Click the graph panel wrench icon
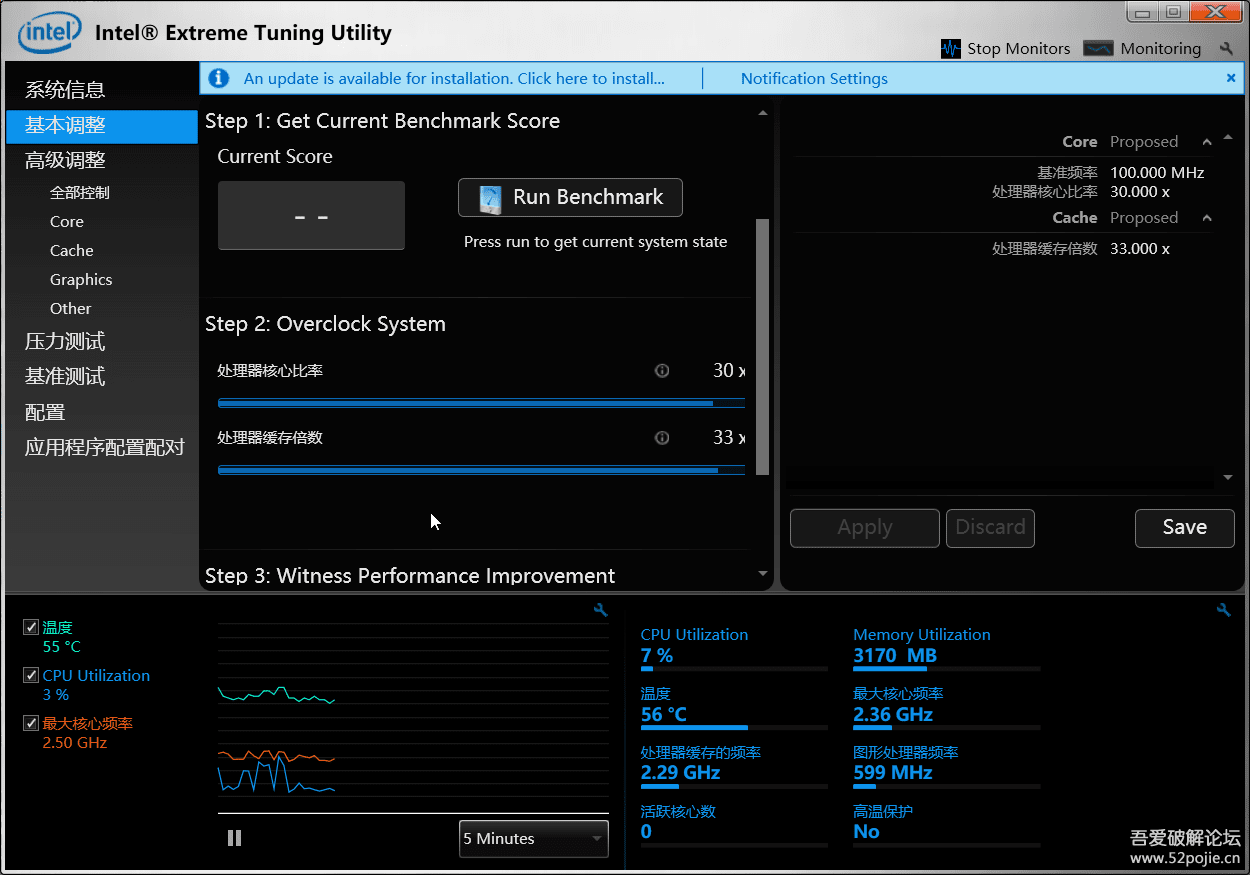The image size is (1250, 875). pyautogui.click(x=601, y=610)
